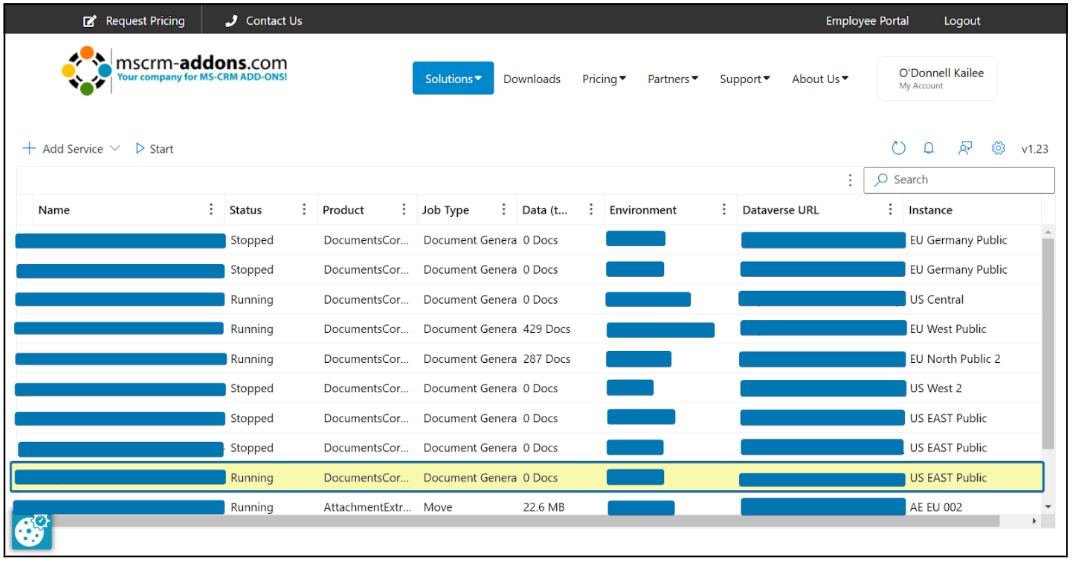
Task: Select the EU North Public 2 cell
Action: click(955, 358)
